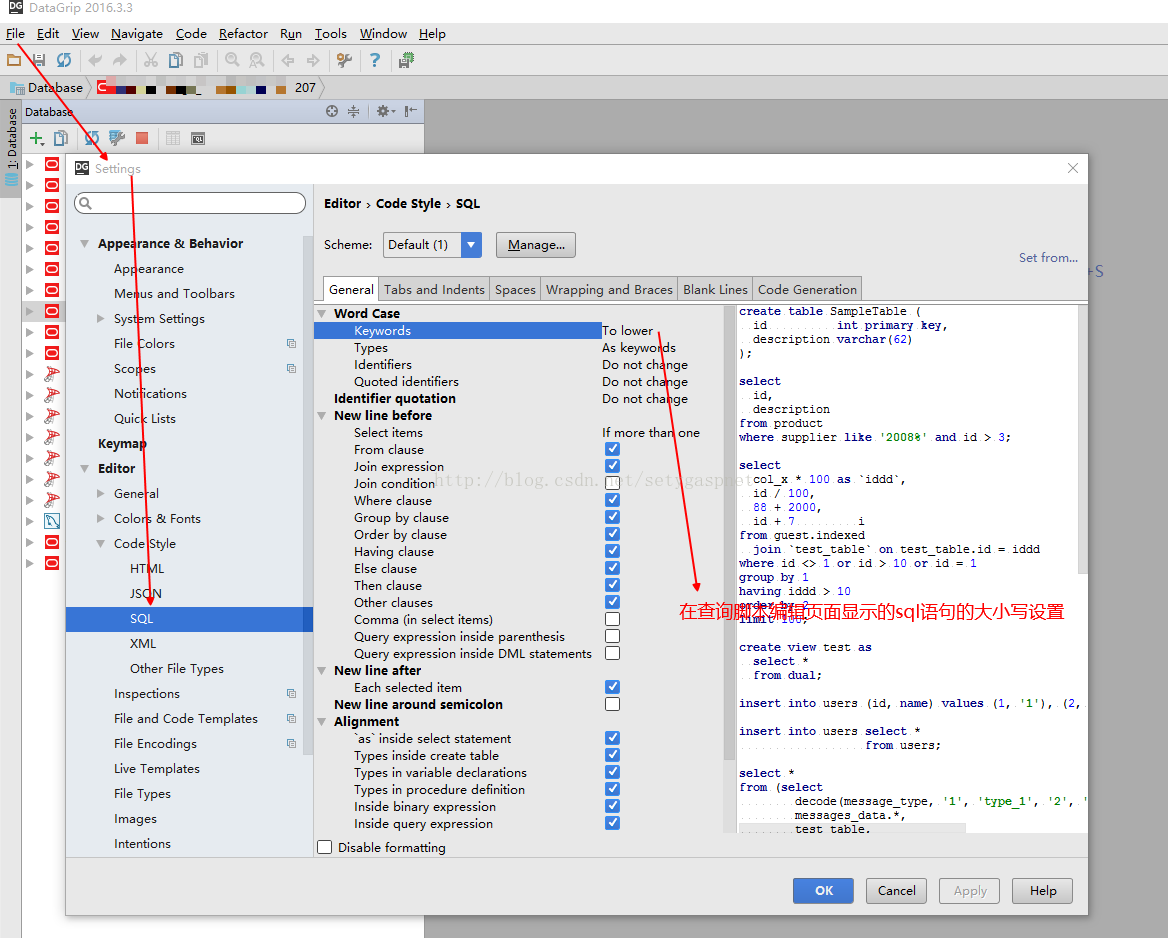The image size is (1168, 938).
Task: Click the Paste icon in main toolbar
Action: click(x=201, y=60)
